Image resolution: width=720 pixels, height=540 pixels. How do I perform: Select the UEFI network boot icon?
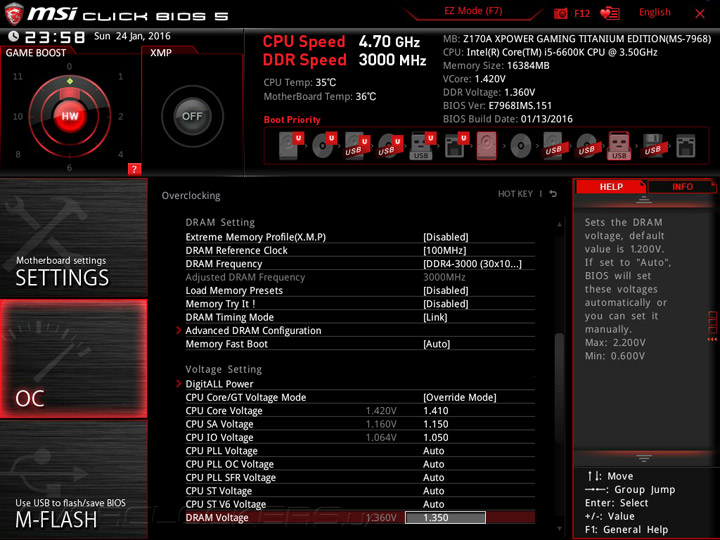(x=456, y=146)
